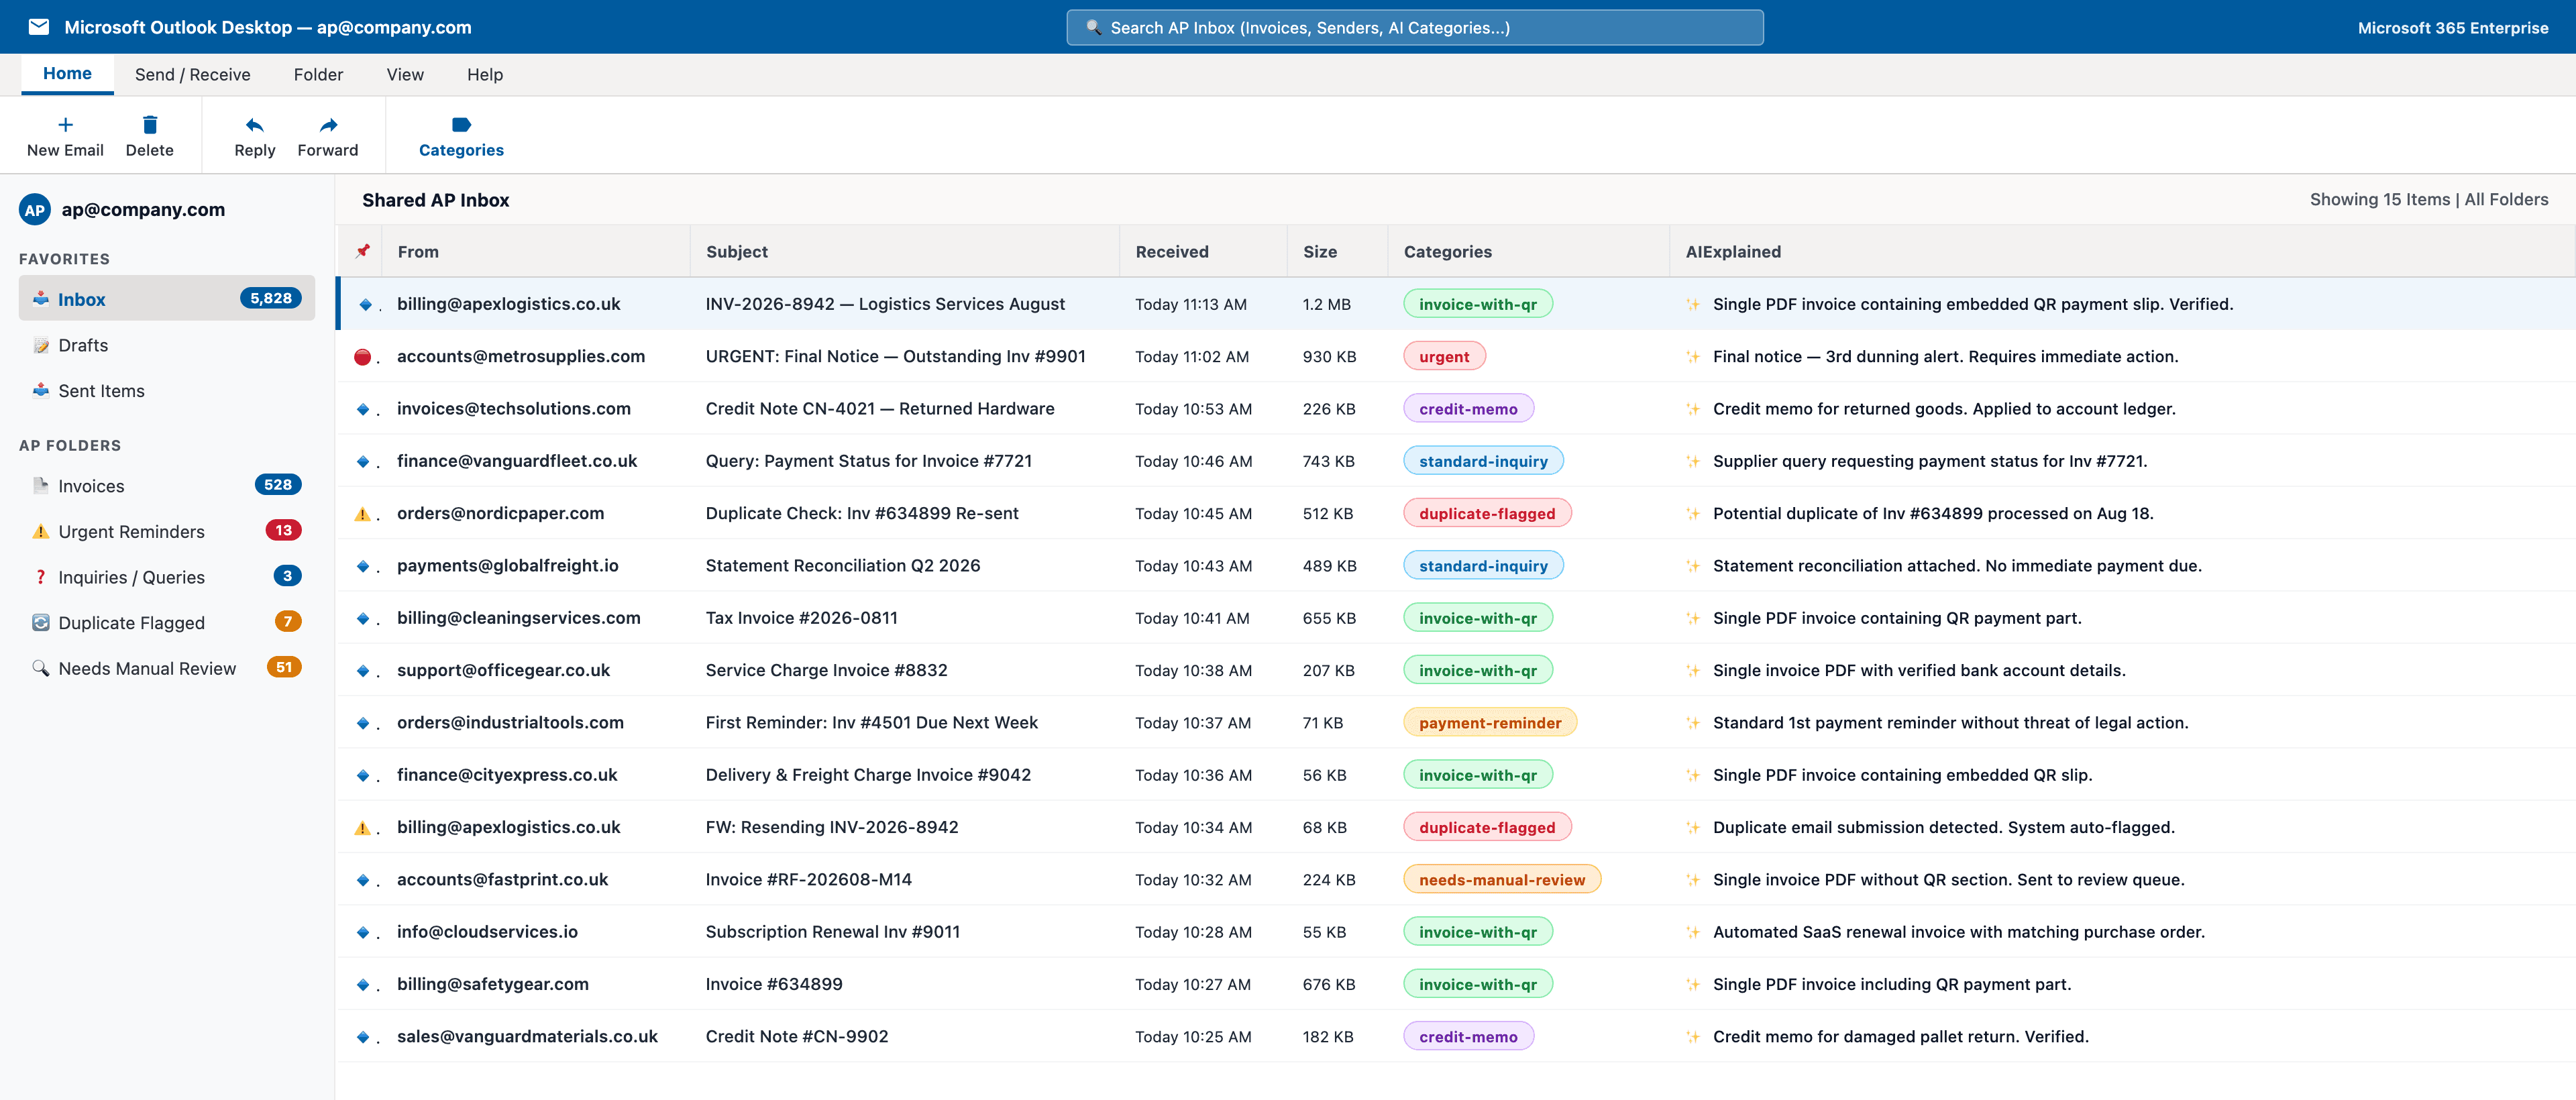Viewport: 2576px width, 1100px height.
Task: Select the Inbox folder
Action: (167, 298)
